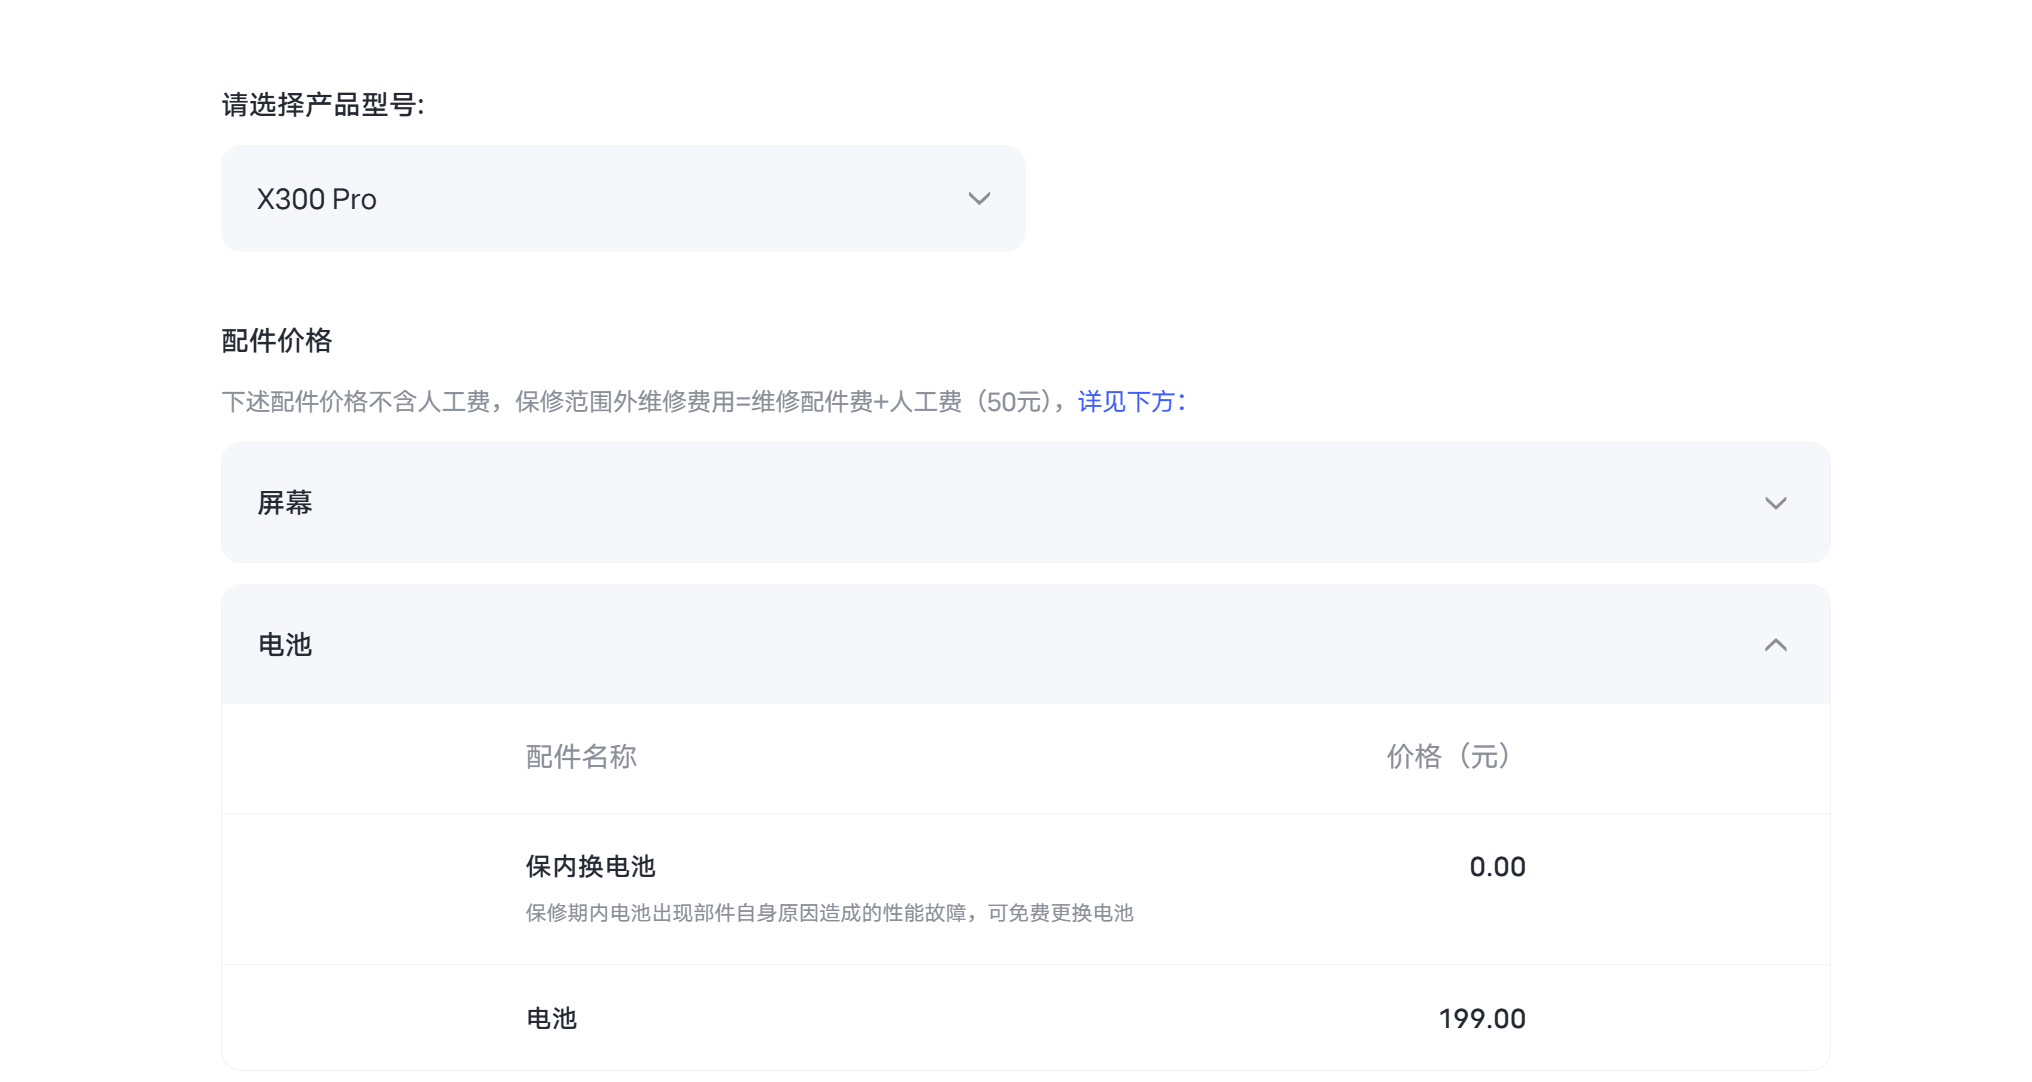Click the chevron in the product model selector

click(979, 198)
